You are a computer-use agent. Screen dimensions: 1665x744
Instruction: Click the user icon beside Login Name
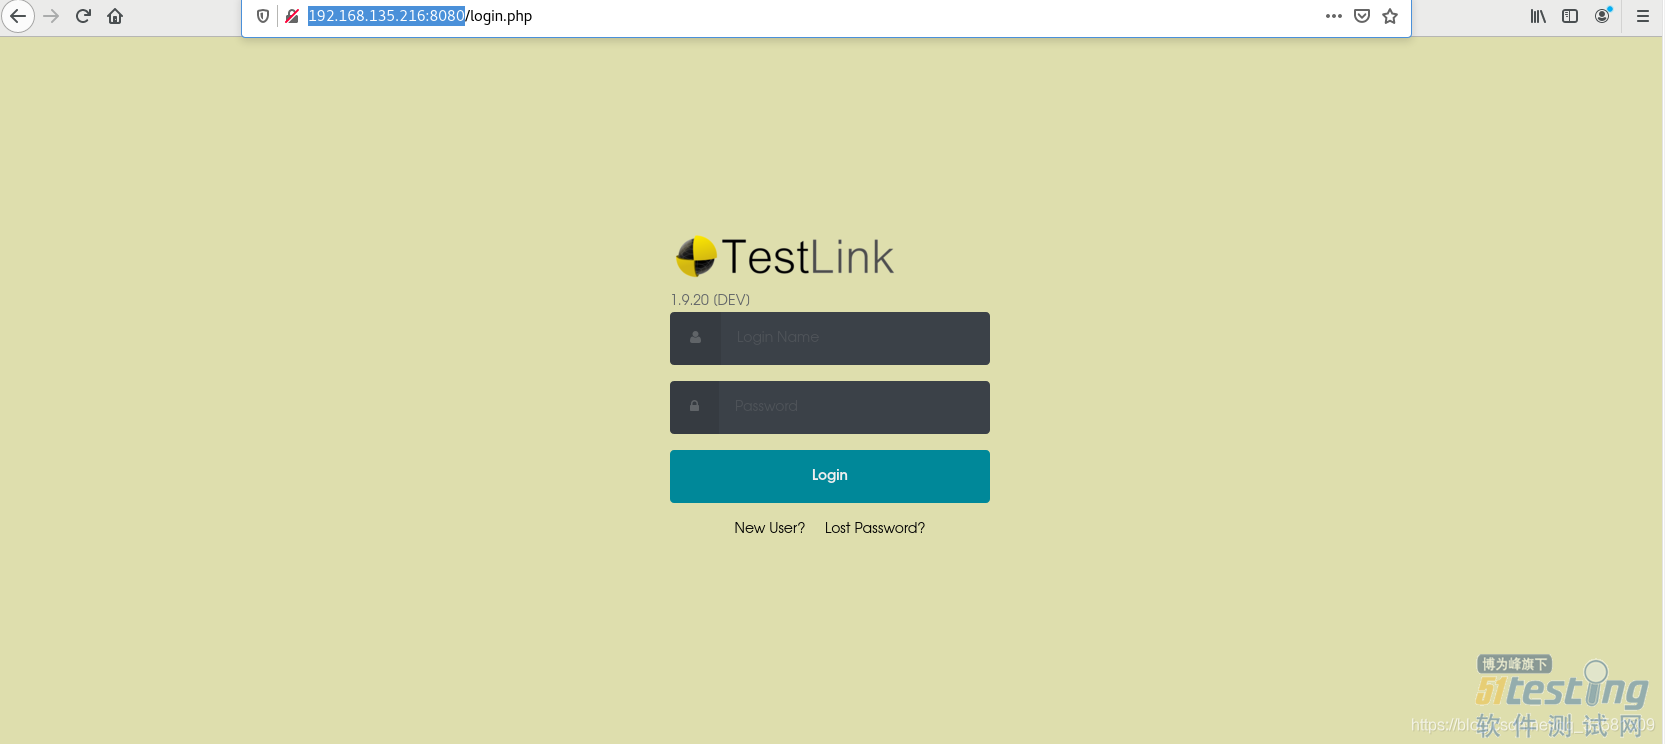pyautogui.click(x=695, y=338)
